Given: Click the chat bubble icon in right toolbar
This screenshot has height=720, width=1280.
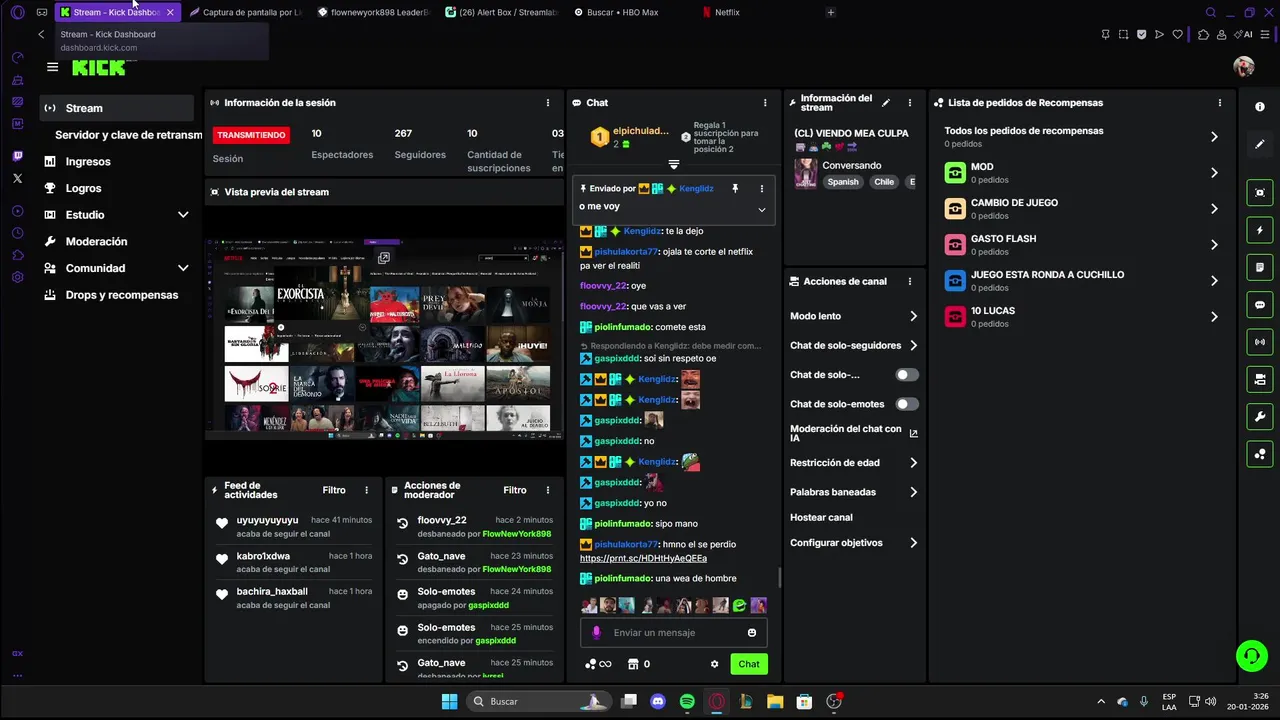Looking at the screenshot, I should (1260, 305).
